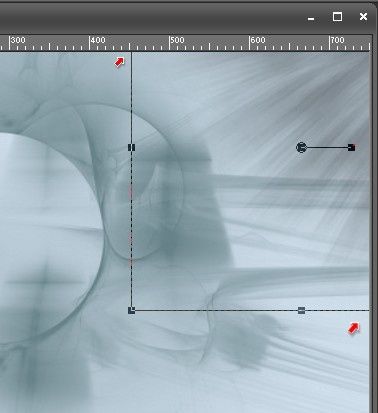
Task: Click the 500 mark on the horizontal ruler
Action: pos(177,40)
